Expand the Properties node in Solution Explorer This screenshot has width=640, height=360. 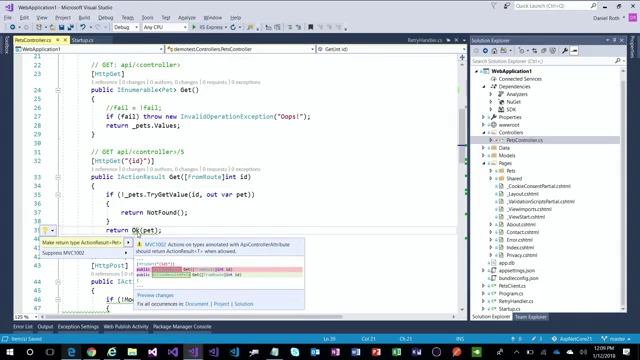pos(484,117)
